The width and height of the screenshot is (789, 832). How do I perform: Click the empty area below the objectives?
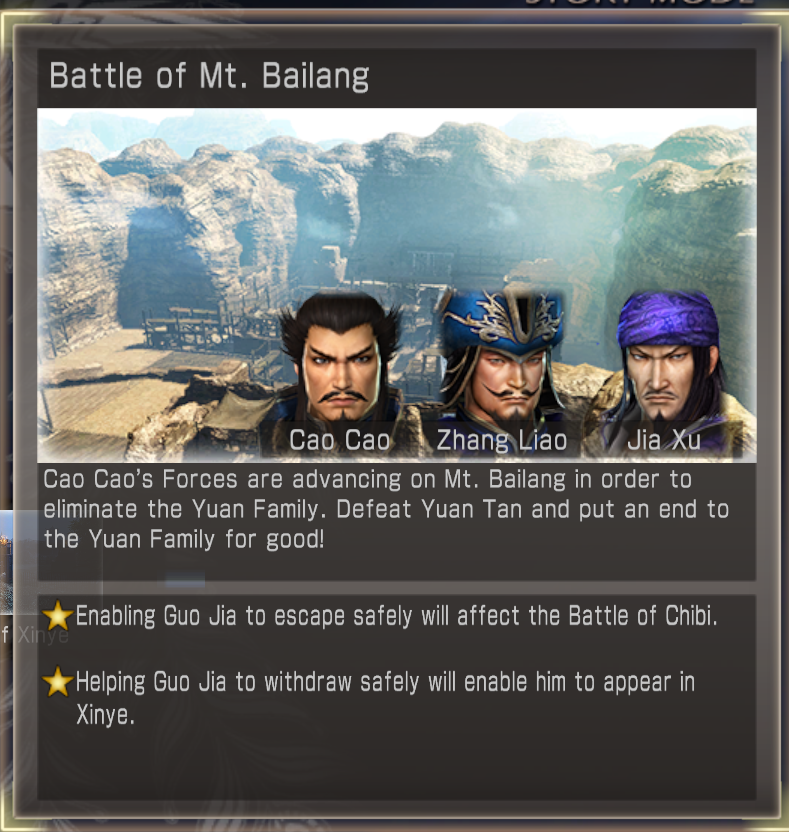396,764
